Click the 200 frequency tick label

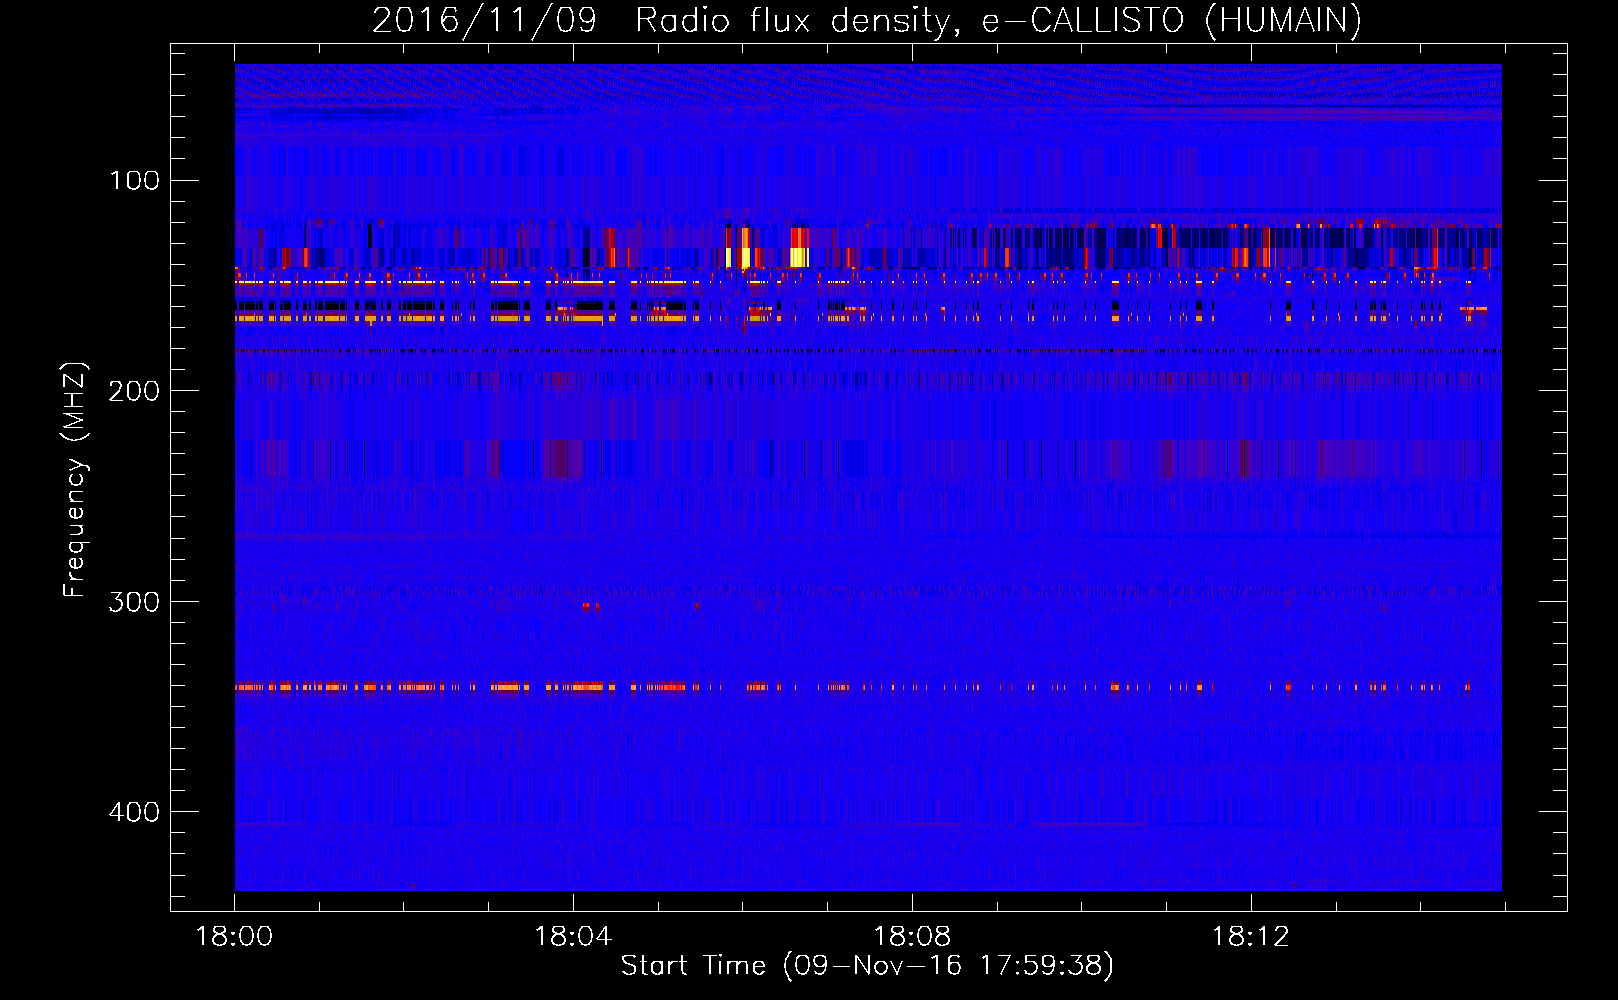pos(135,390)
